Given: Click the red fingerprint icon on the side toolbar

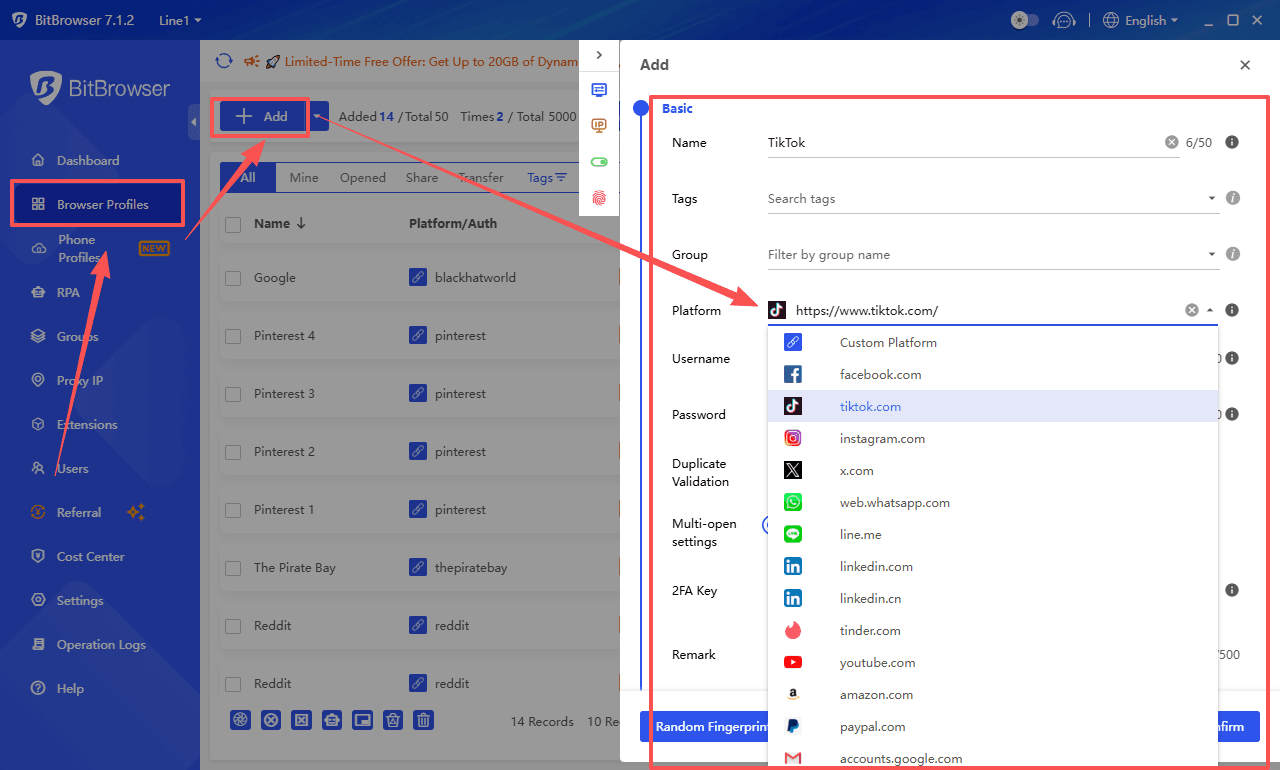Looking at the screenshot, I should click(599, 198).
